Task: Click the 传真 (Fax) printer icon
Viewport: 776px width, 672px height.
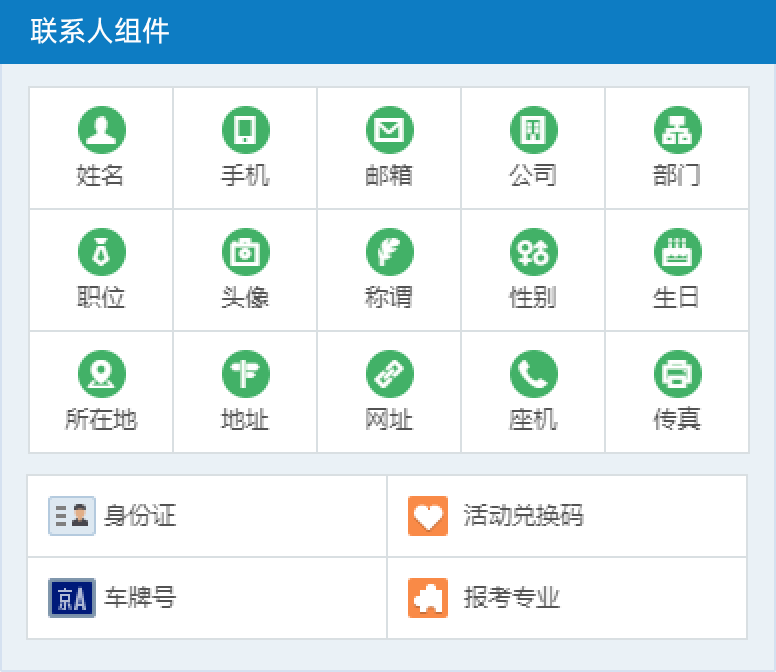Action: [x=677, y=374]
